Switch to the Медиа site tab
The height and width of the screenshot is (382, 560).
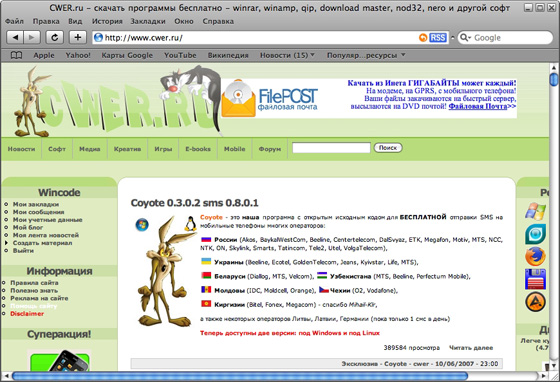tap(90, 149)
